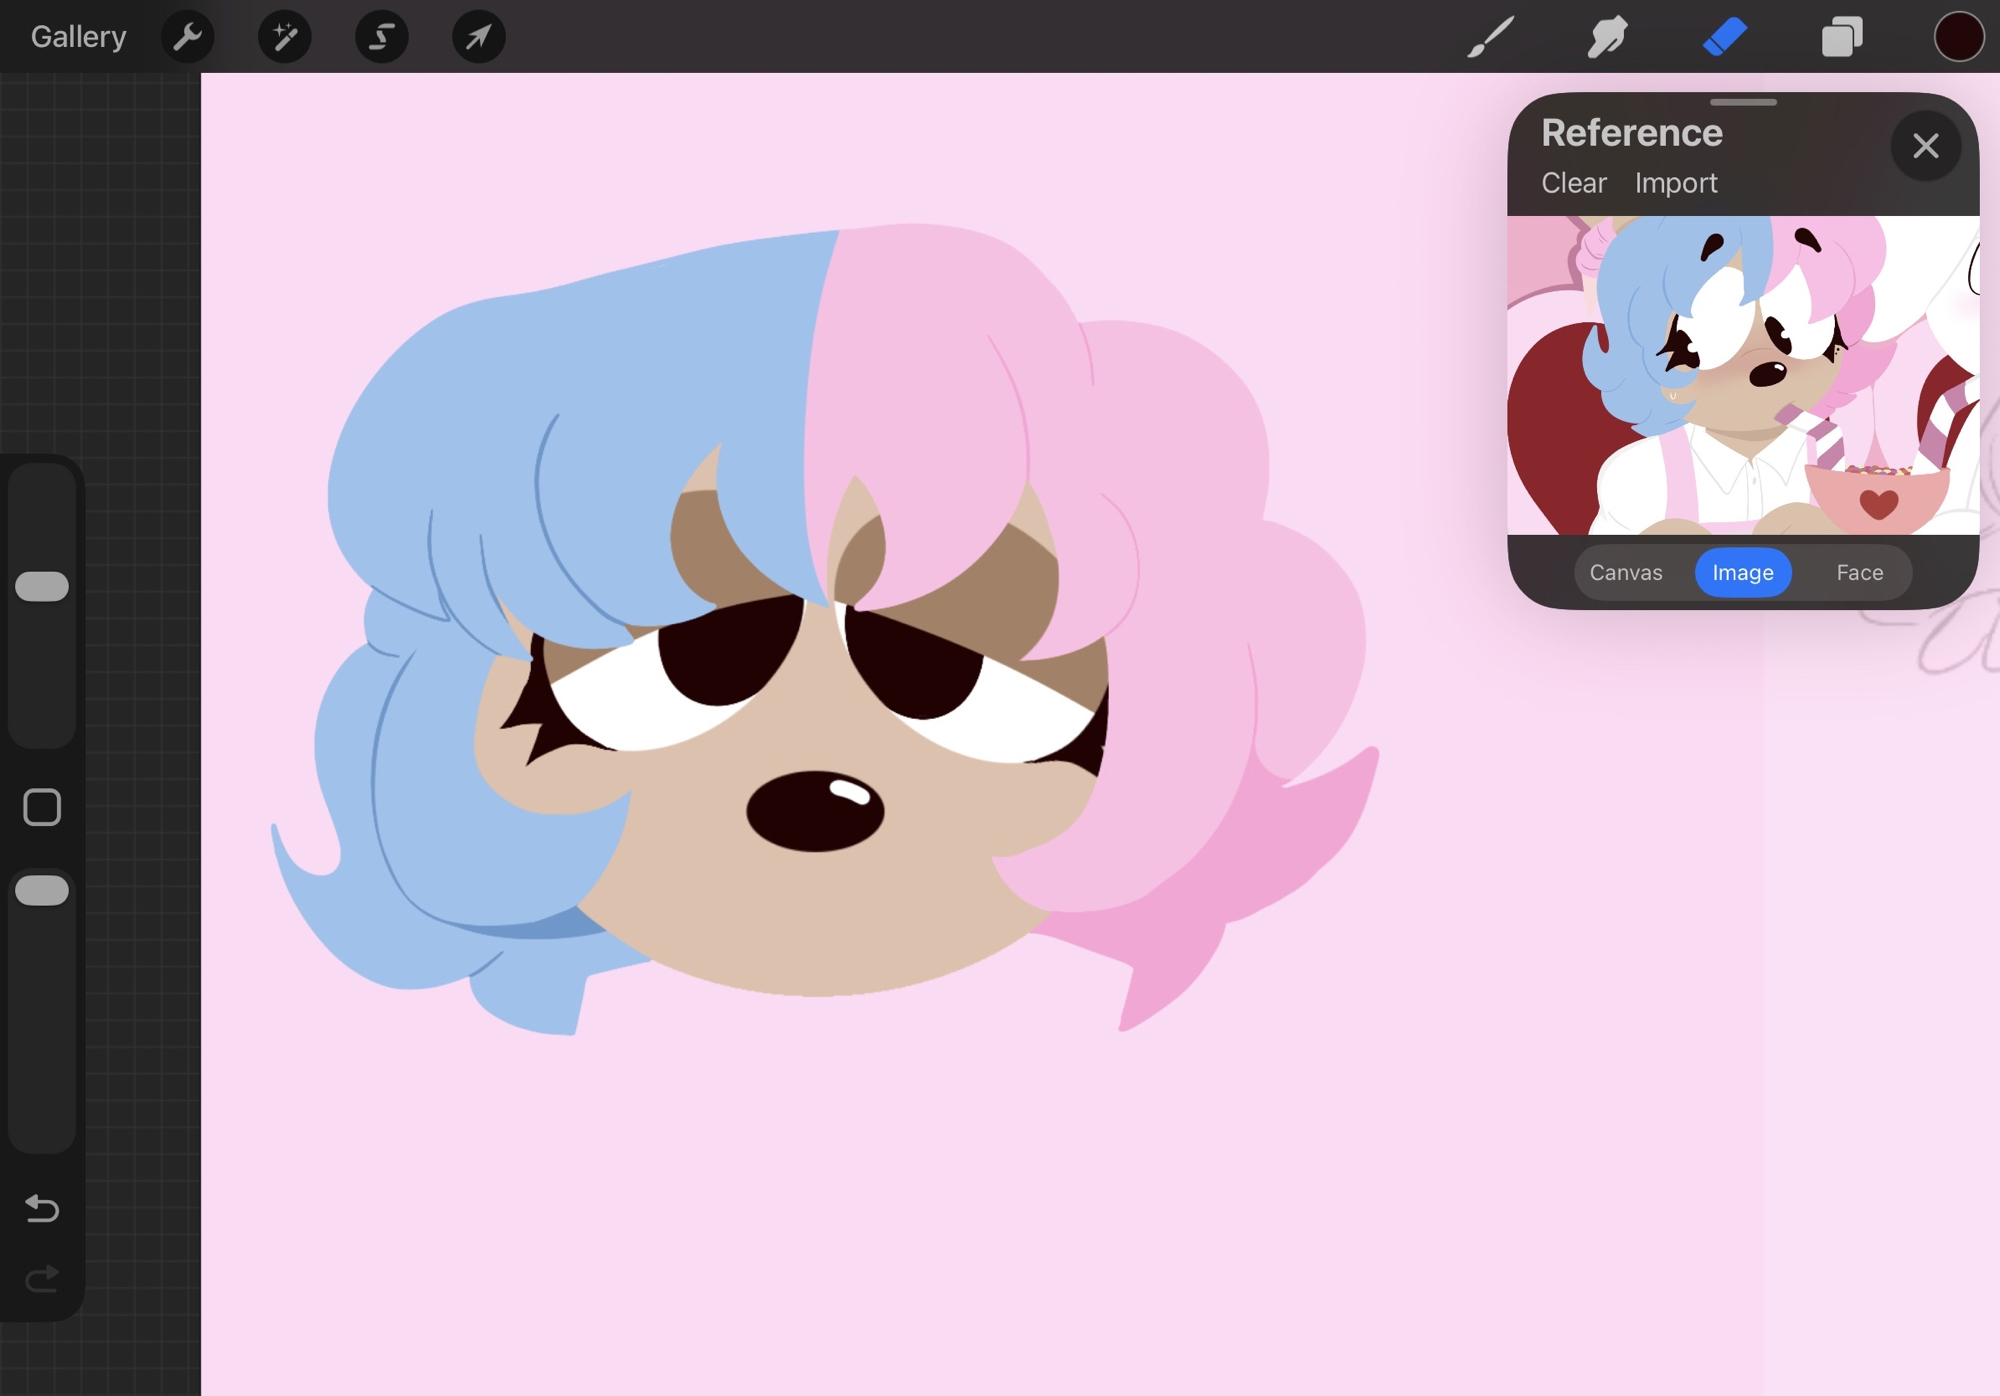Click Import in Reference panel

[x=1675, y=183]
